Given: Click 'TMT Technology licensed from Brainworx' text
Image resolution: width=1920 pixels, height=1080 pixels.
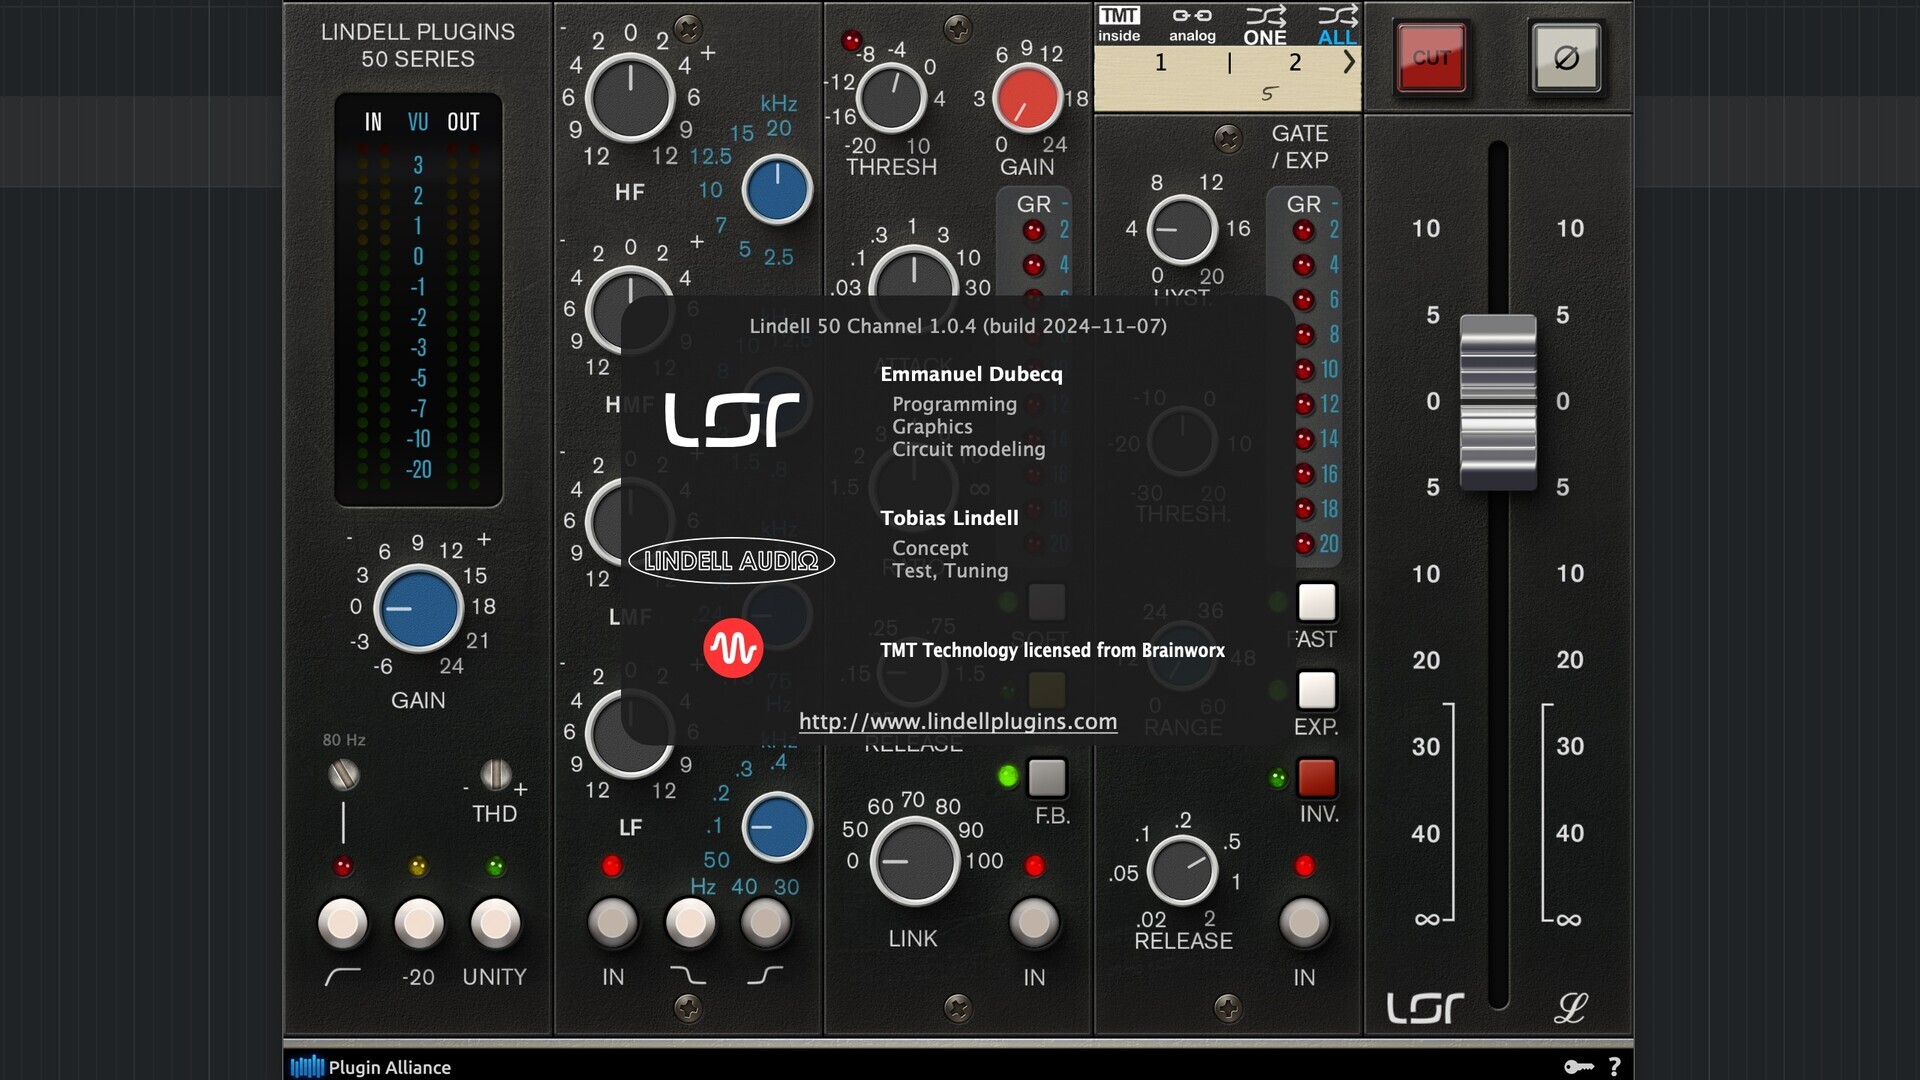Looking at the screenshot, I should pyautogui.click(x=1052, y=650).
